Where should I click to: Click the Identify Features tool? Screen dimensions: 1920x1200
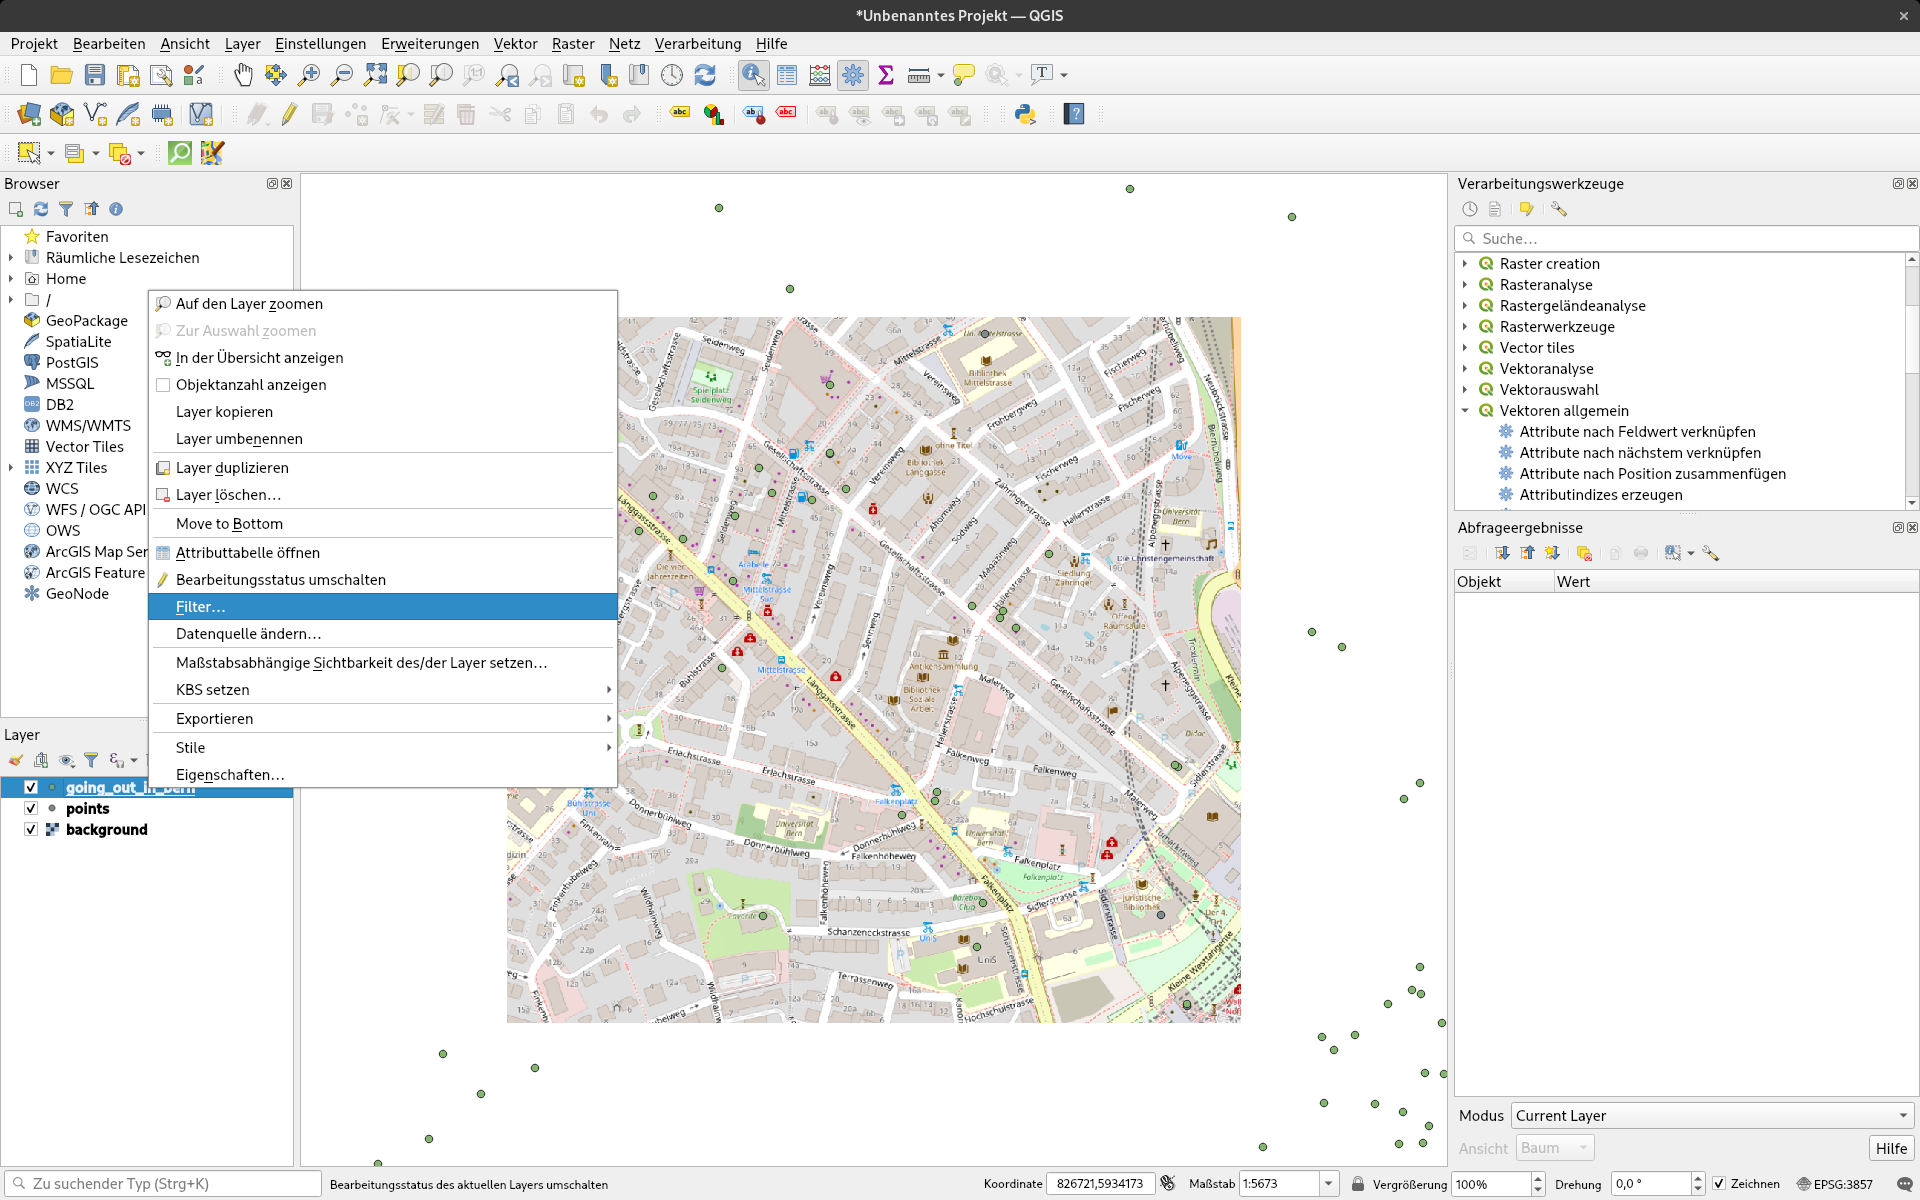[x=753, y=75]
